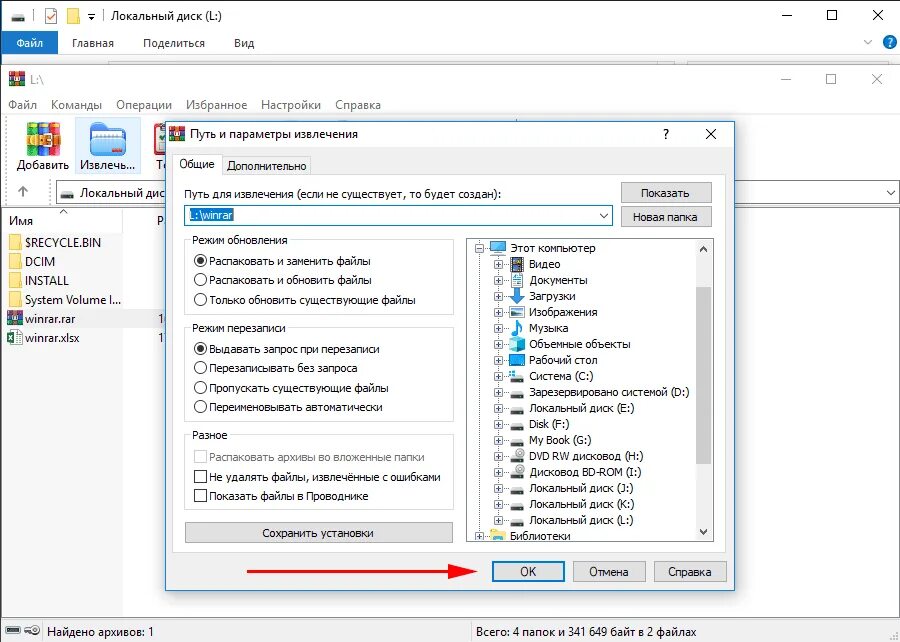Click the Объемные объекты cube icon
The width and height of the screenshot is (900, 642).
[517, 344]
